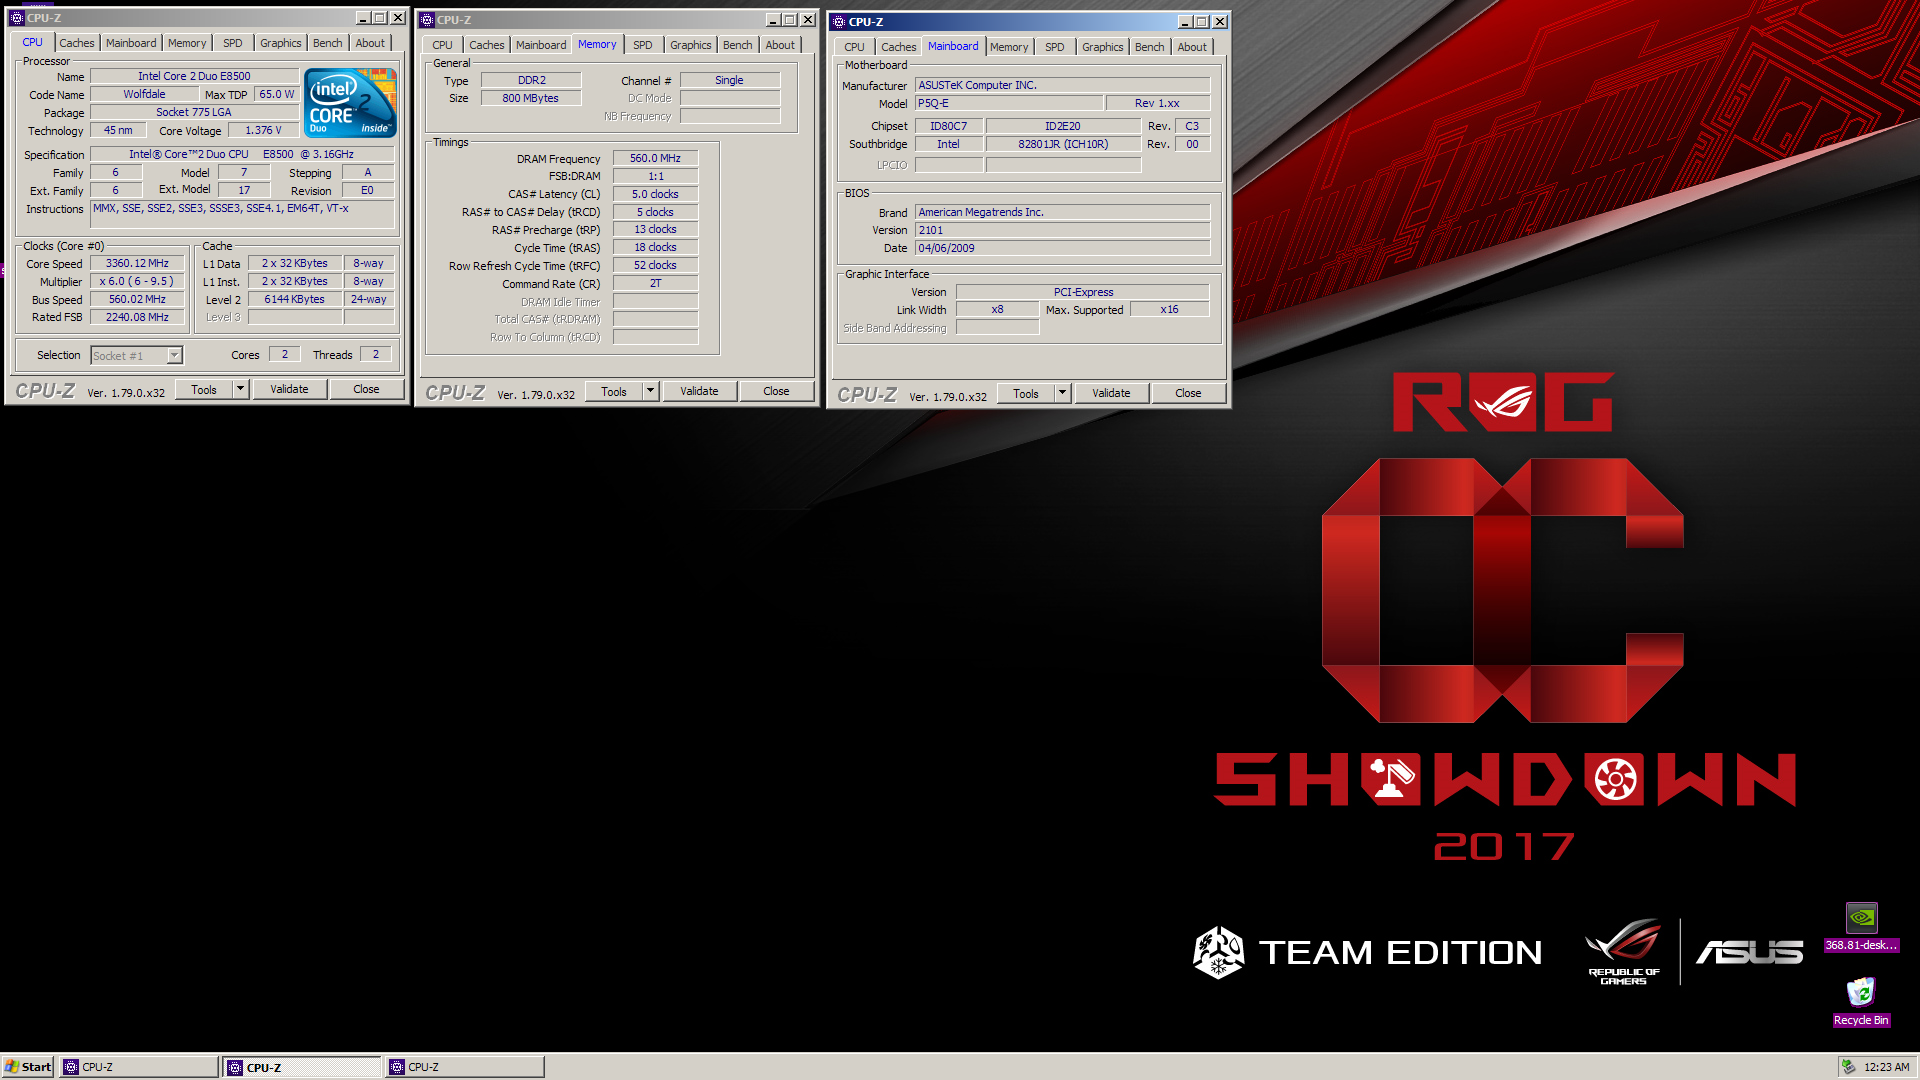This screenshot has width=1920, height=1080.
Task: Open Graphics tab in right CPU-Z window
Action: (x=1102, y=47)
